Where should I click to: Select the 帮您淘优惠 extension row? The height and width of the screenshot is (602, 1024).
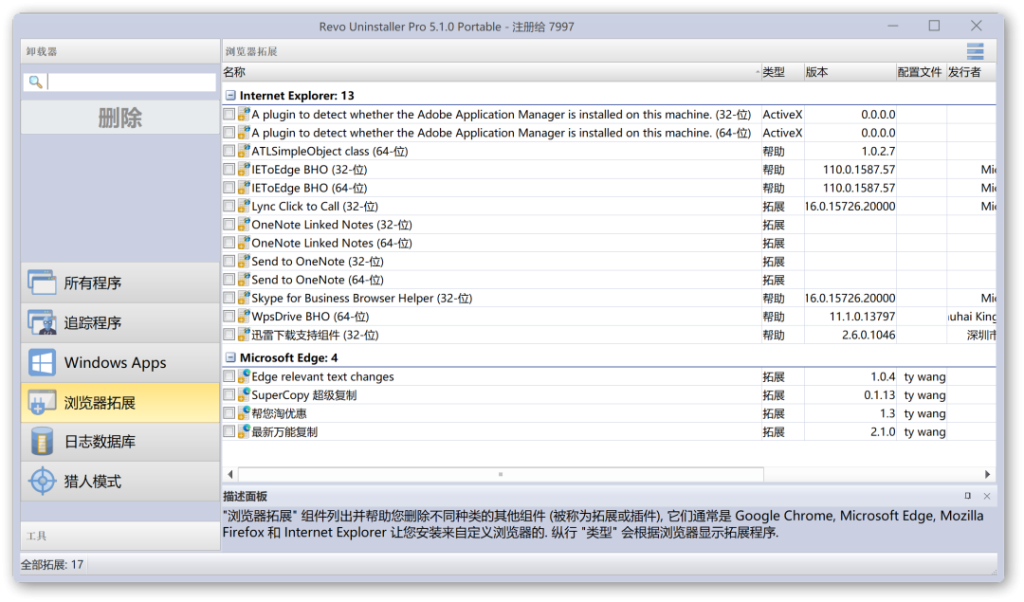coord(609,413)
